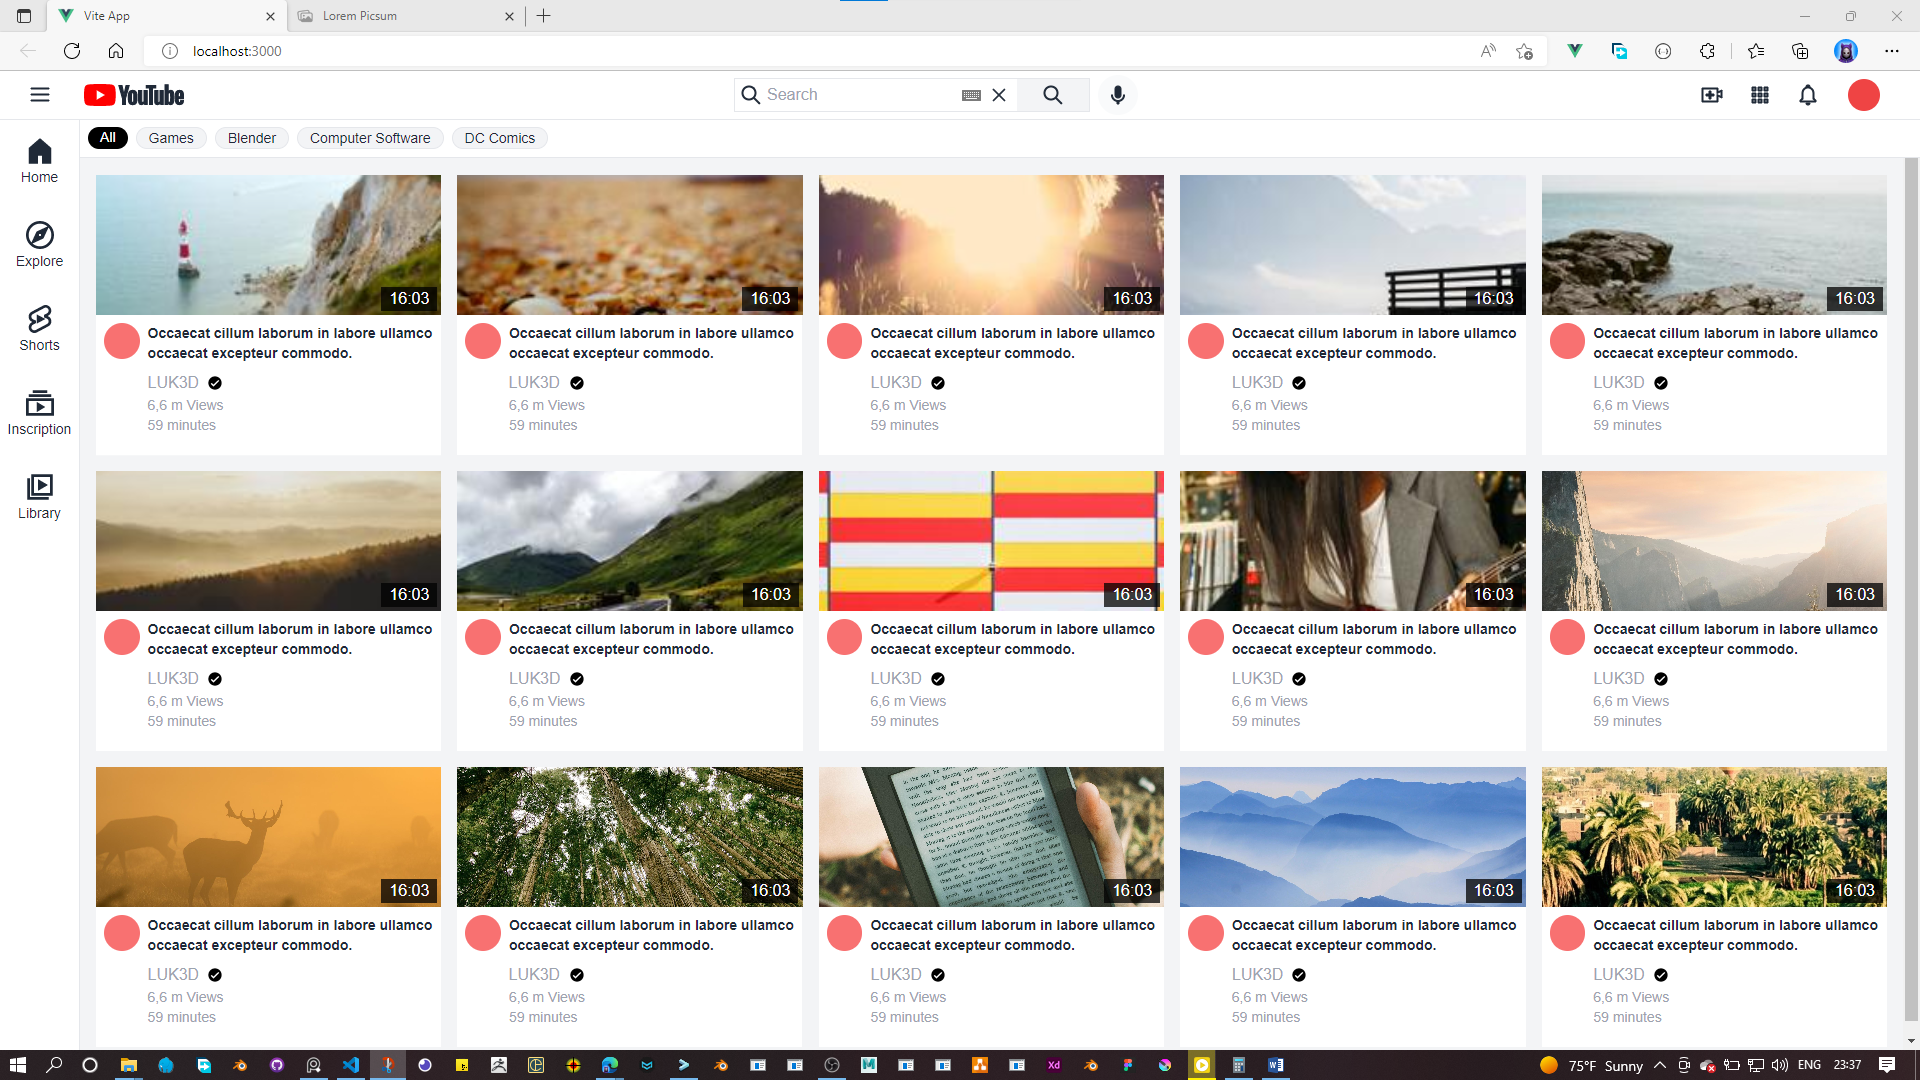1920x1080 pixels.
Task: Select the DC Comics filter chip
Action: (x=499, y=138)
